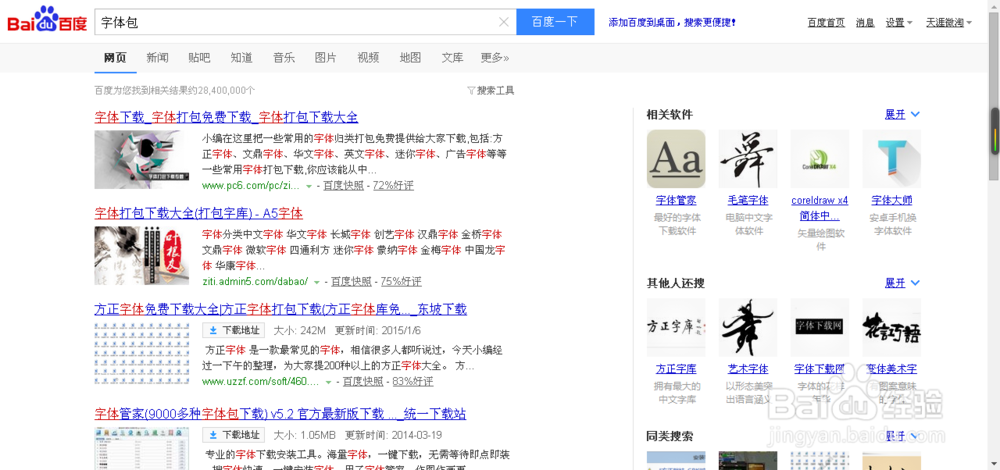Click thumbnail of the 字体管家 v5.2 result
The width and height of the screenshot is (1000, 470).
coord(142,448)
